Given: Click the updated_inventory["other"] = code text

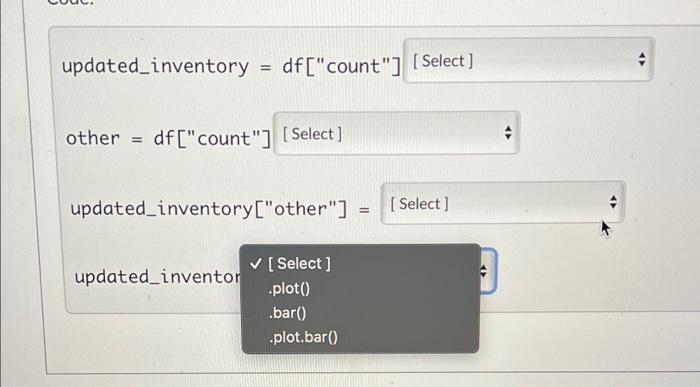Looking at the screenshot, I should click(x=220, y=209).
